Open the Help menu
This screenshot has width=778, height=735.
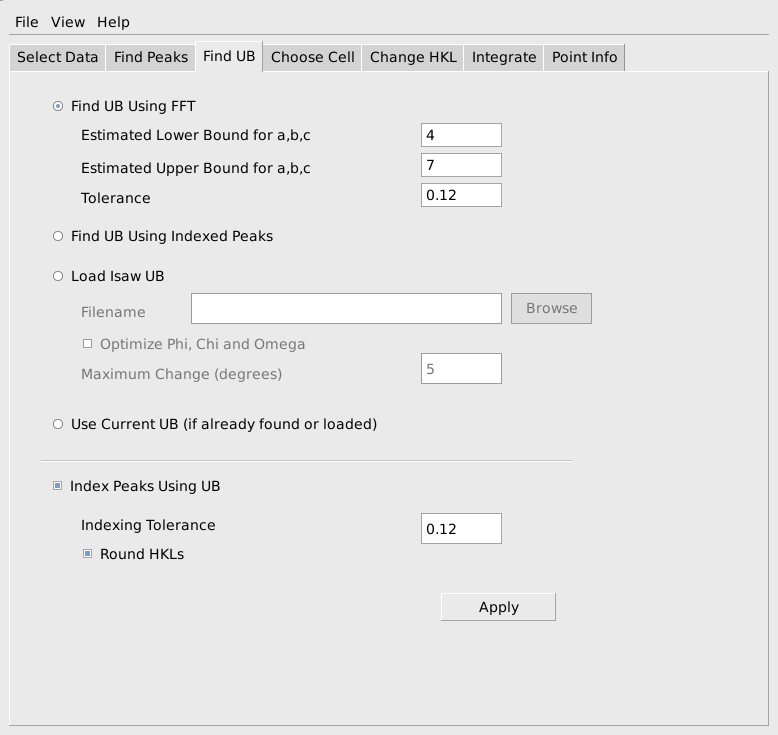(113, 22)
